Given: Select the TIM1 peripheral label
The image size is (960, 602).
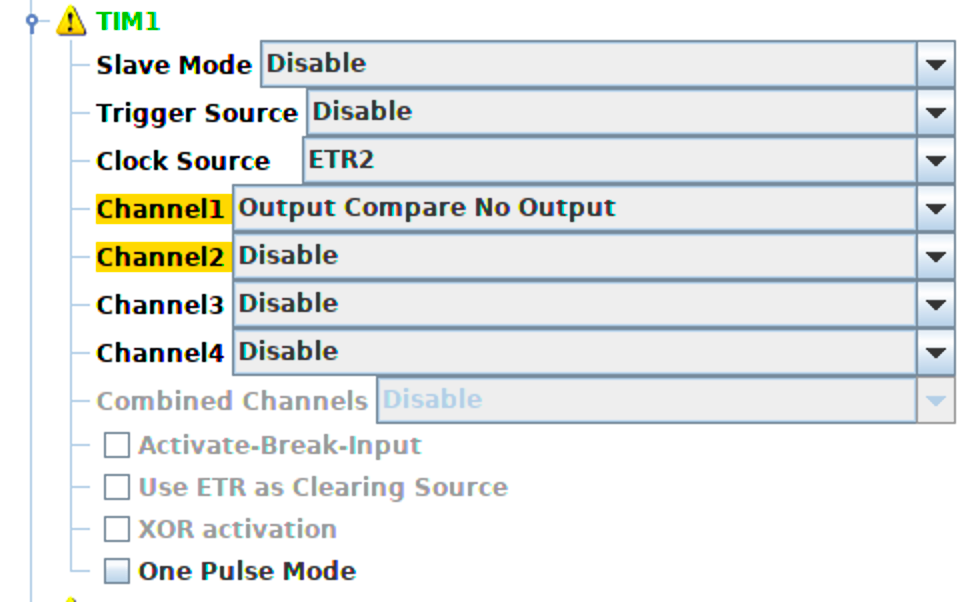Looking at the screenshot, I should pyautogui.click(x=128, y=21).
